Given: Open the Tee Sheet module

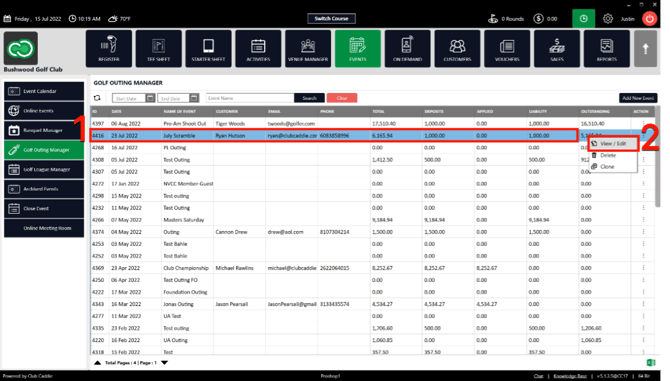Looking at the screenshot, I should coord(159,48).
